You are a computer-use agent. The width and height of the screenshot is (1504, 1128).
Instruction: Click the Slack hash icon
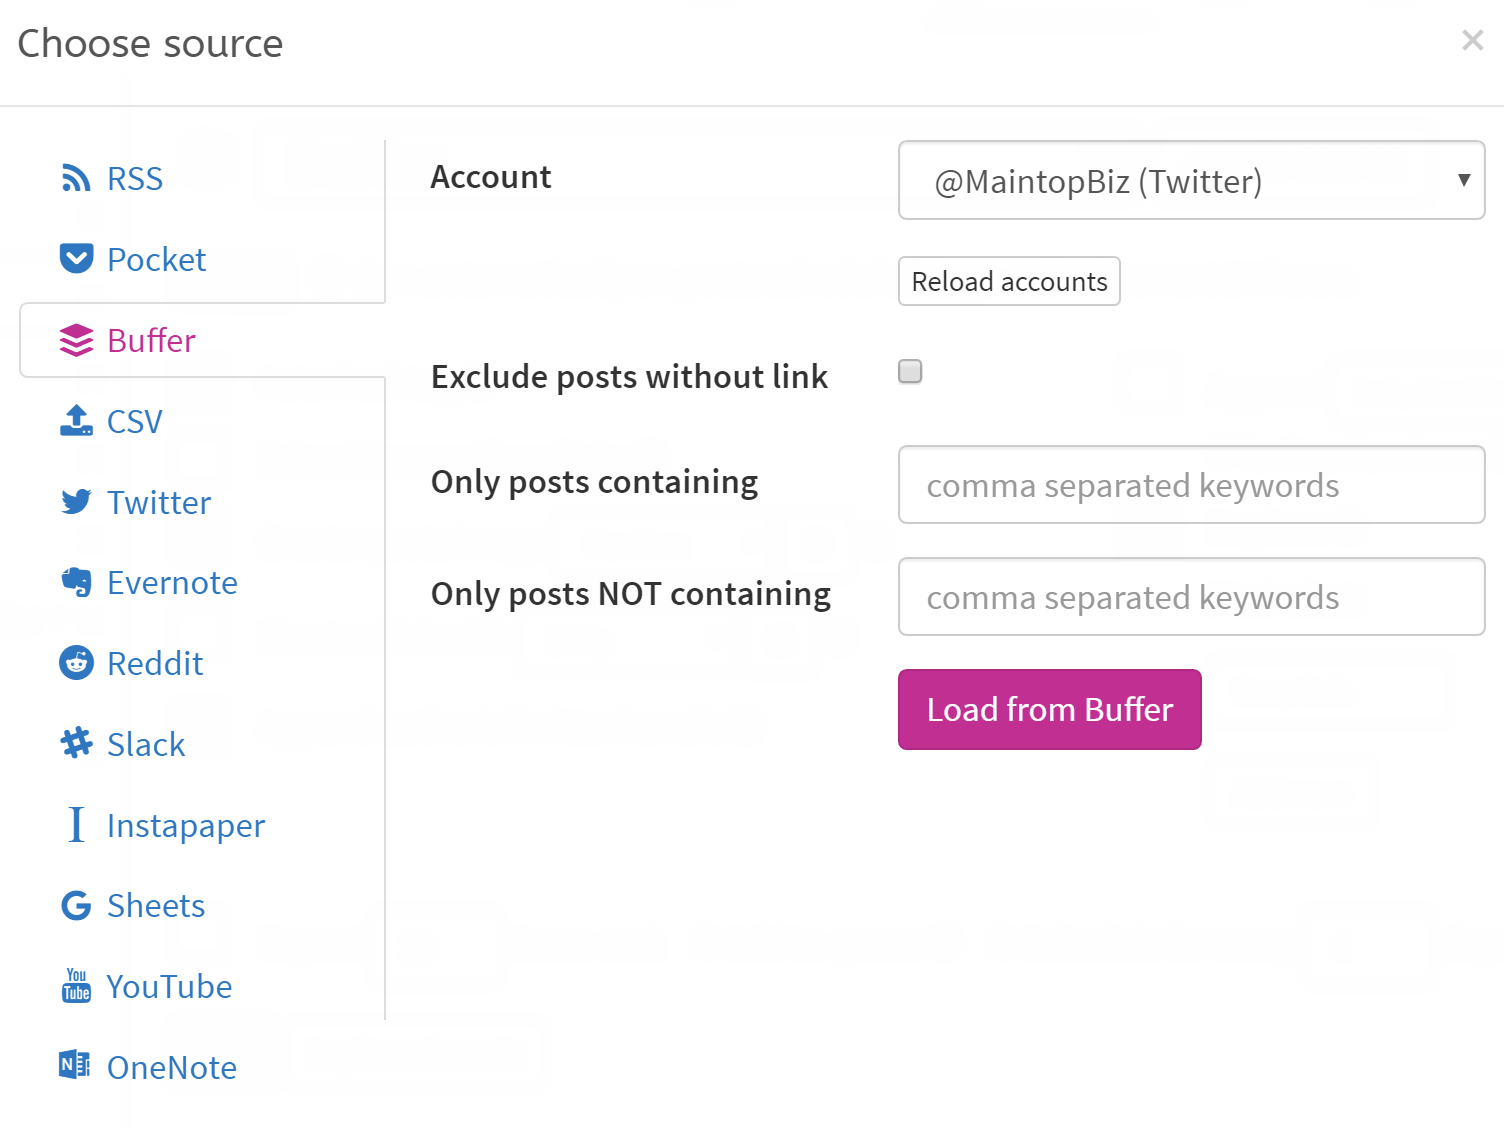[76, 744]
